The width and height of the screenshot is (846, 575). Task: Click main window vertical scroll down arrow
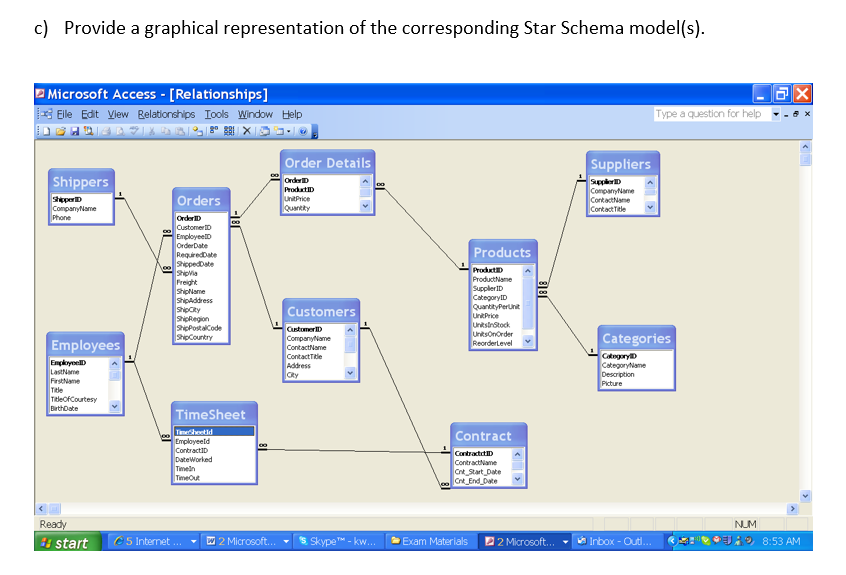click(805, 496)
